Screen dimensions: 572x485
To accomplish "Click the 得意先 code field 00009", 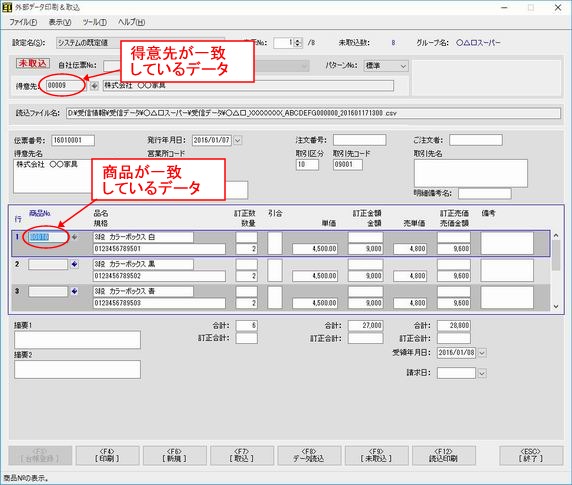I will point(65,86).
